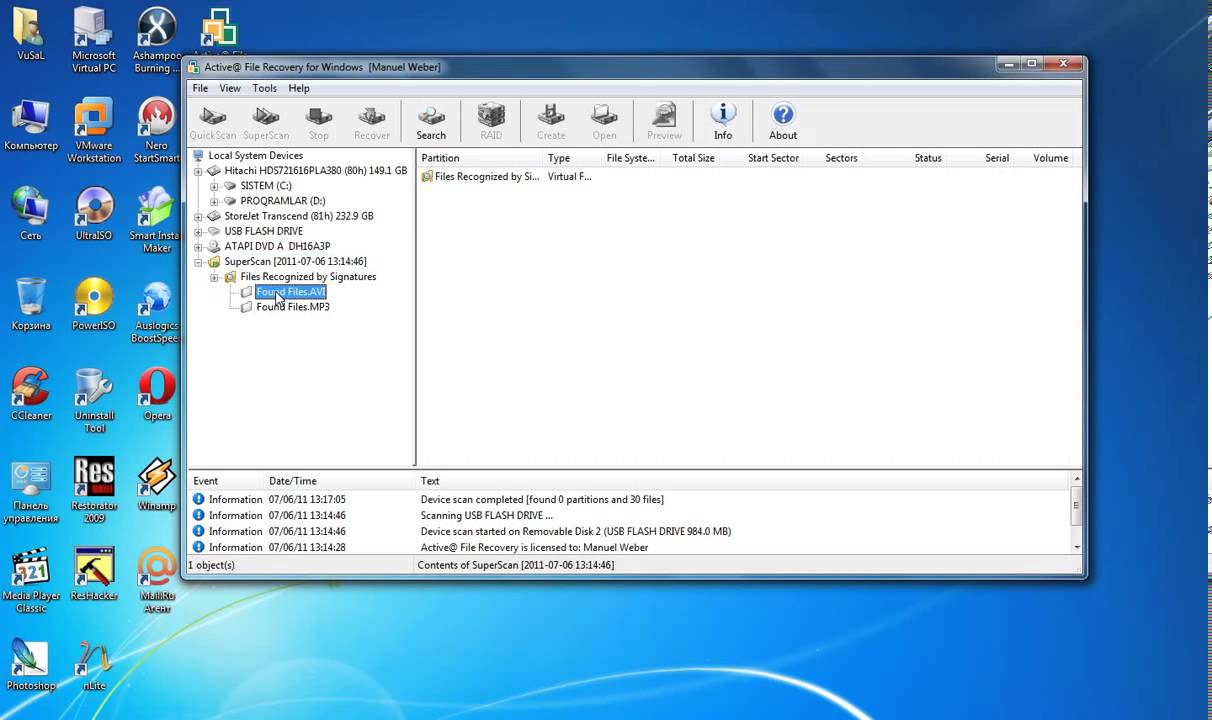The width and height of the screenshot is (1212, 720).
Task: Select Local System Devices root item
Action: tap(255, 156)
